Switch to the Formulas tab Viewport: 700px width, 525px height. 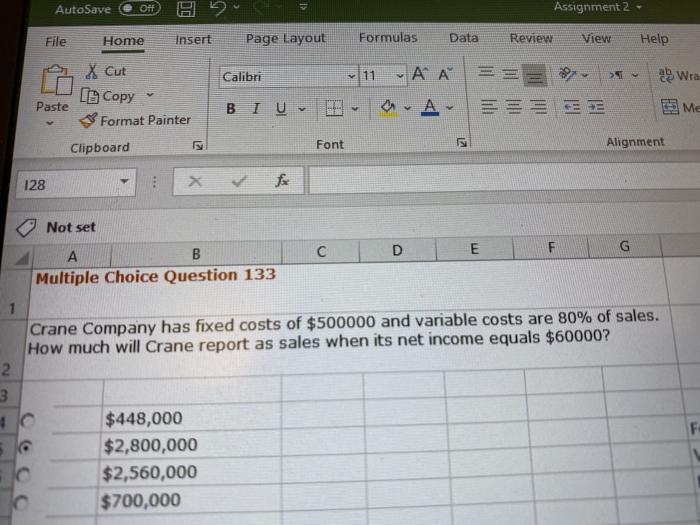(x=388, y=38)
